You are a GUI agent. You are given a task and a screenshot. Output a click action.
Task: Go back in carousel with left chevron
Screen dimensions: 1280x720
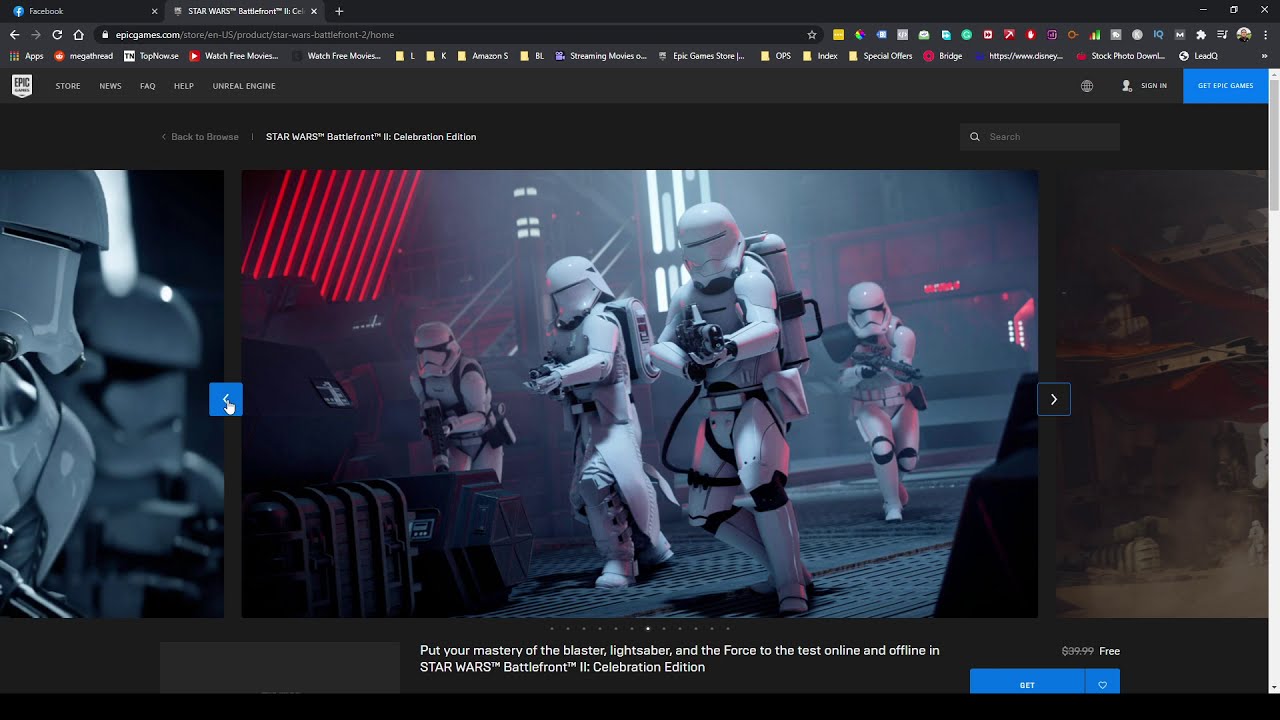[225, 399]
